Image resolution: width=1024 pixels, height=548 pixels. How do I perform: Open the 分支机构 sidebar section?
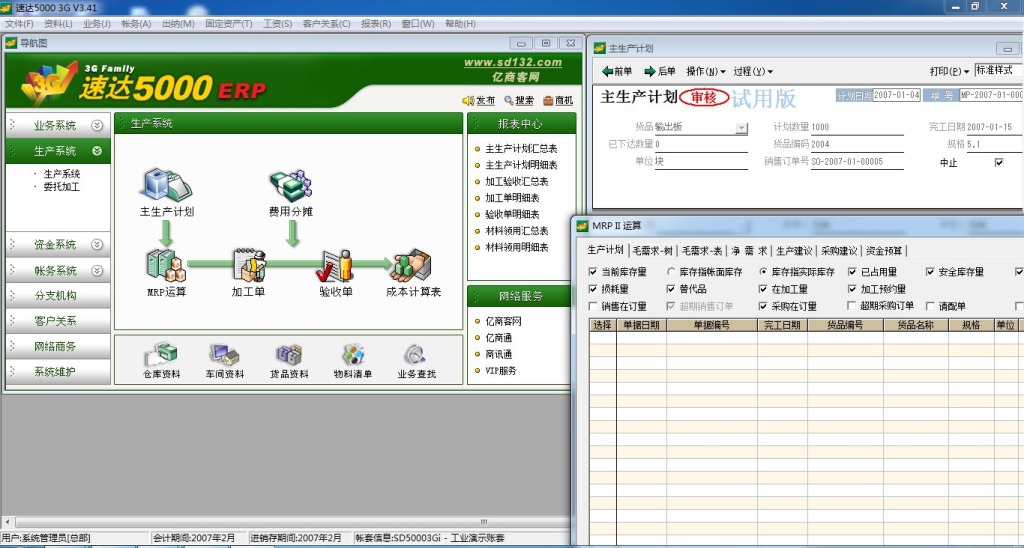[56, 295]
